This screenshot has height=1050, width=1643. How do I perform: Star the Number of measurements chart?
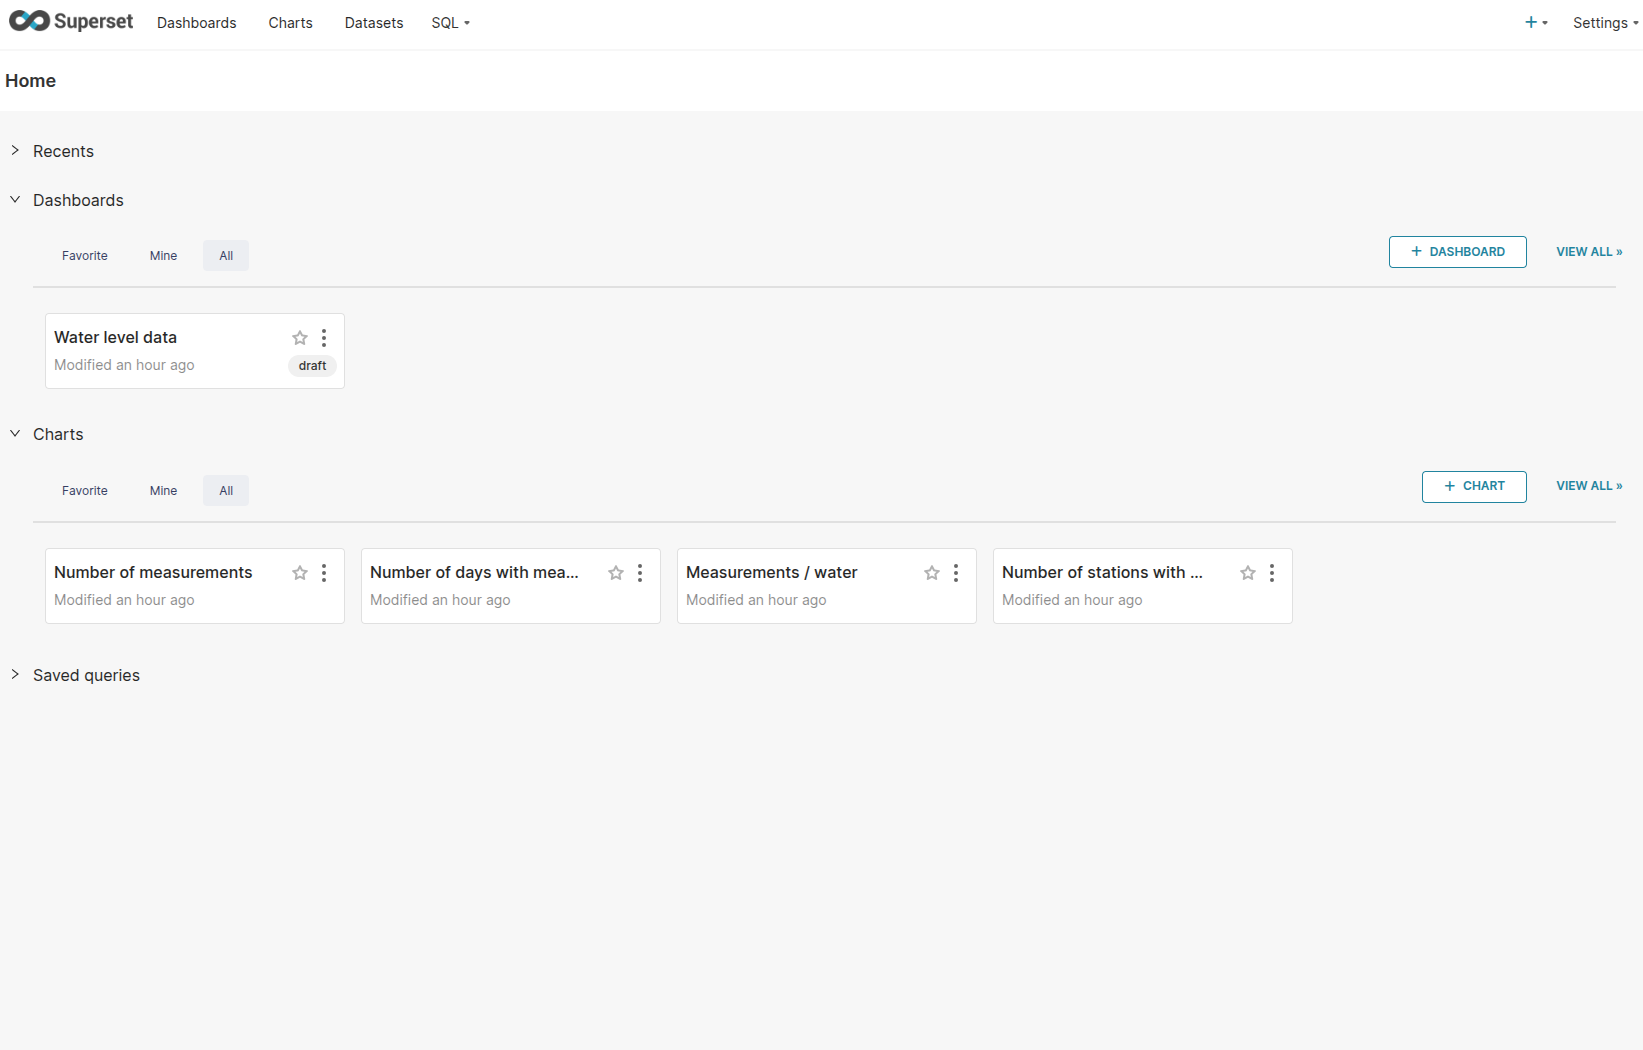[300, 573]
